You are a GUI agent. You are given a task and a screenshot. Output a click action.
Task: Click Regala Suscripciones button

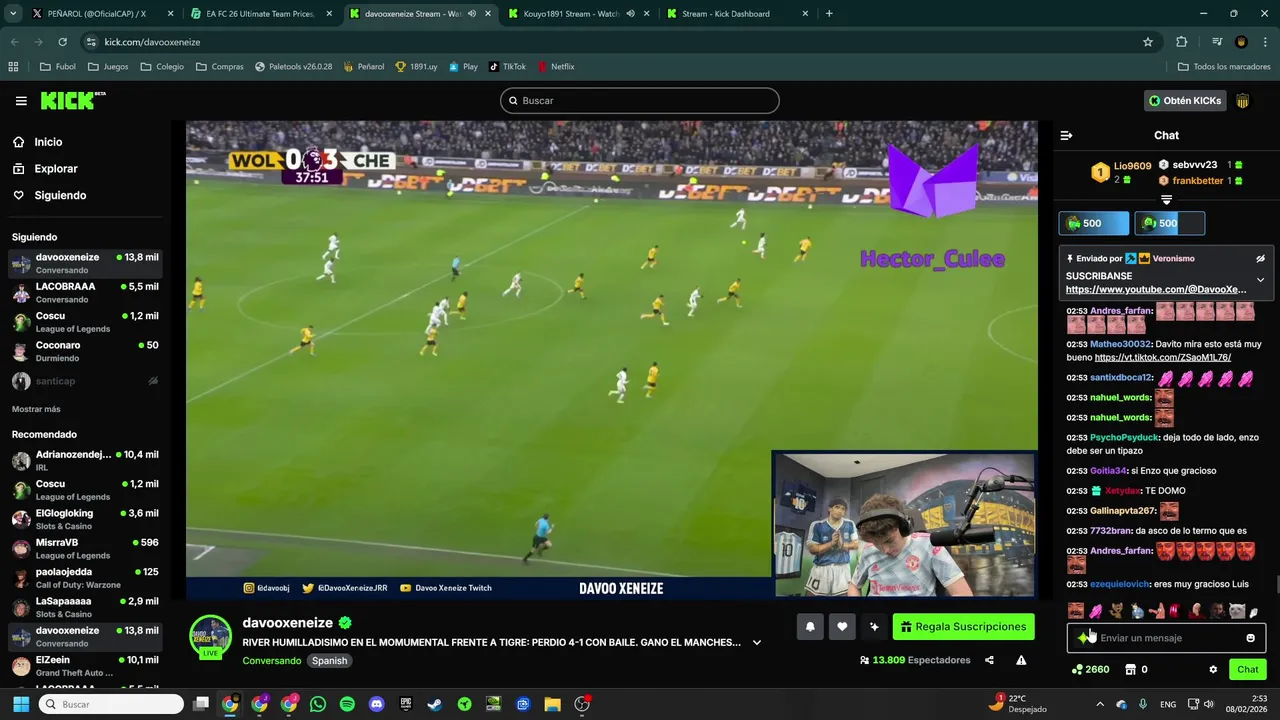point(963,627)
